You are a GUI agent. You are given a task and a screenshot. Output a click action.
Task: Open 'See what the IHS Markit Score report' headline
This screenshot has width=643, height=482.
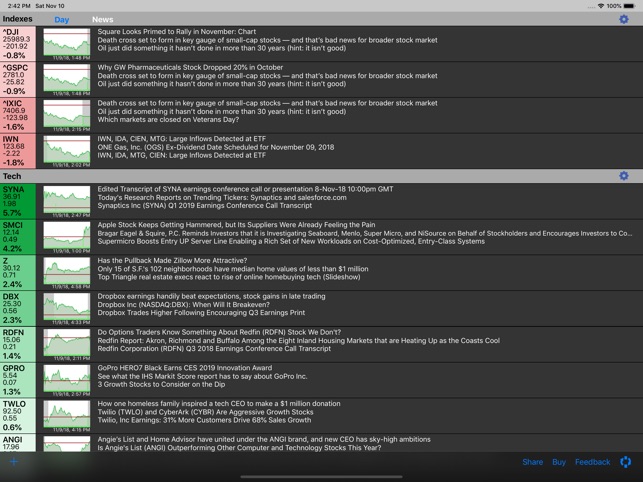[x=202, y=376]
